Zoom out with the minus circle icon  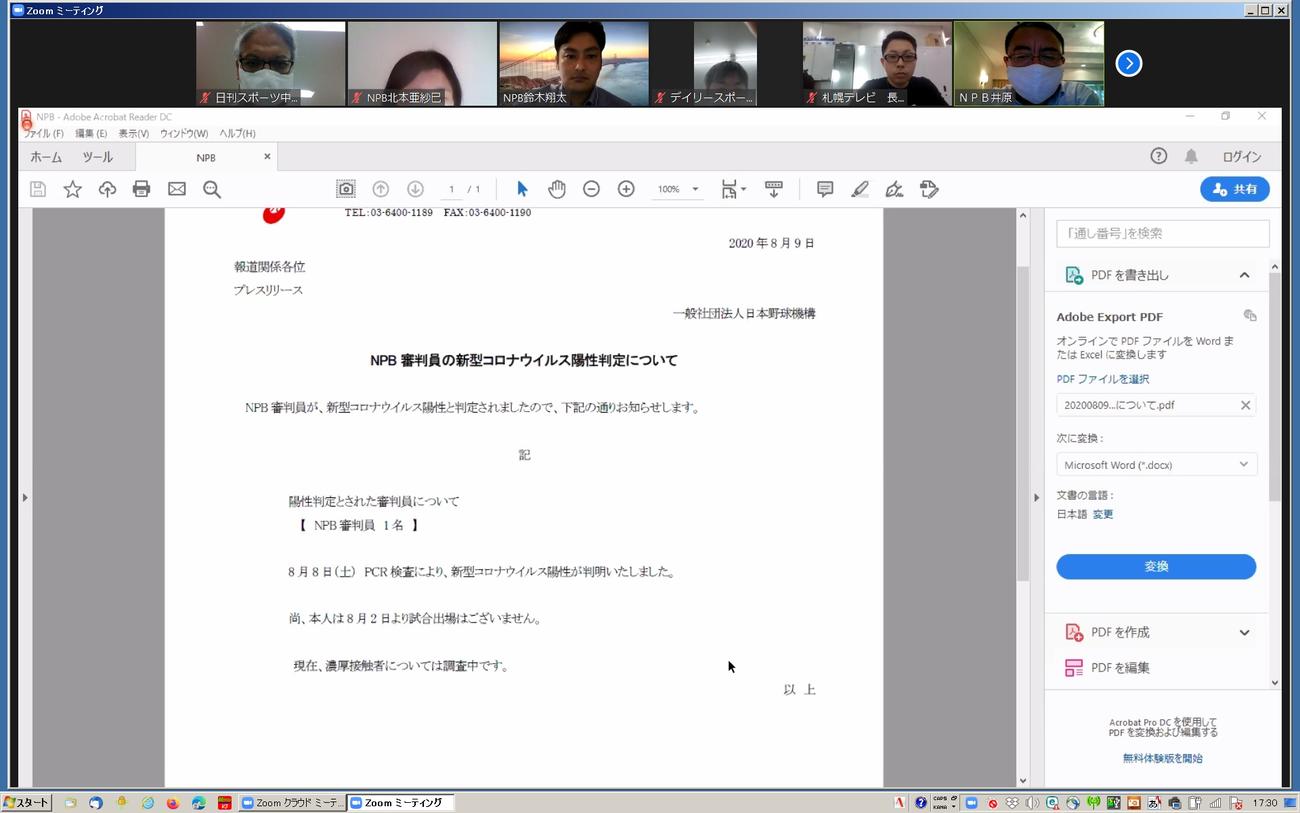coord(591,189)
